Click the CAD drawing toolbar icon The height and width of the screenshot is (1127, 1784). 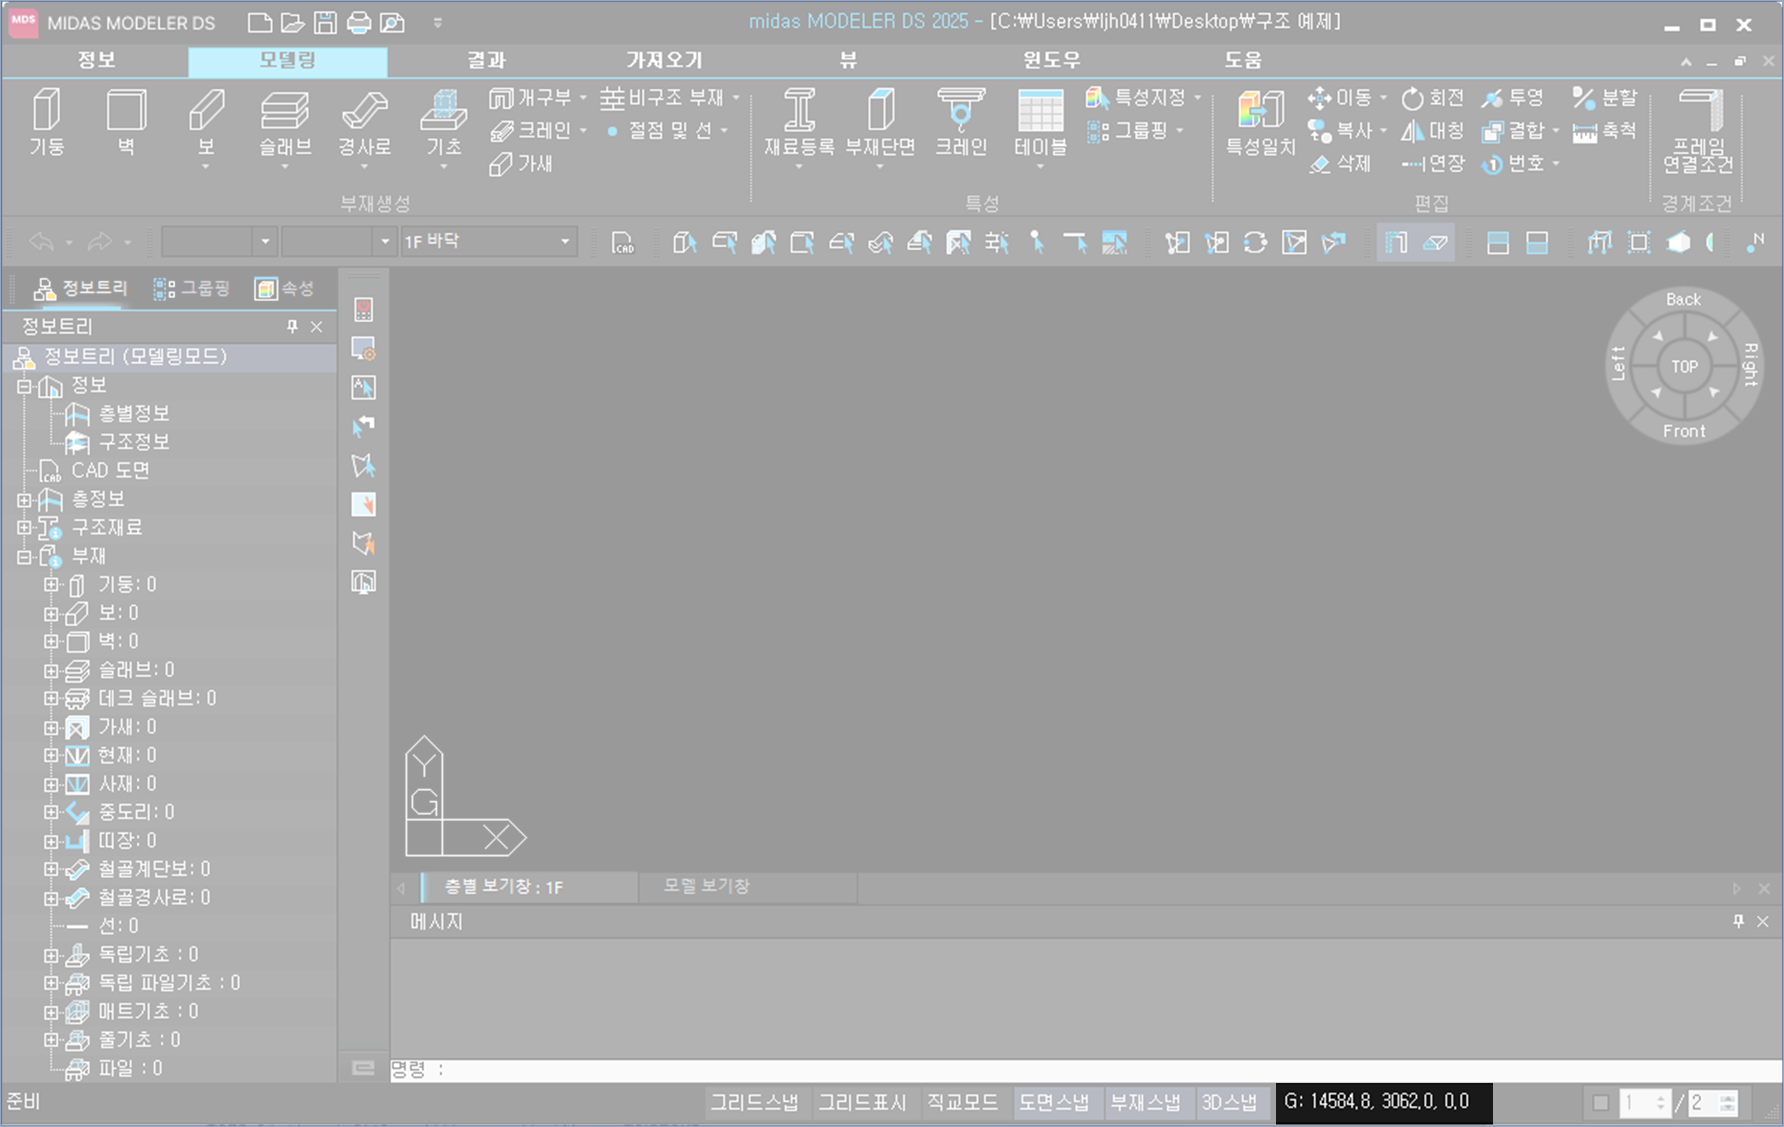pos(622,242)
